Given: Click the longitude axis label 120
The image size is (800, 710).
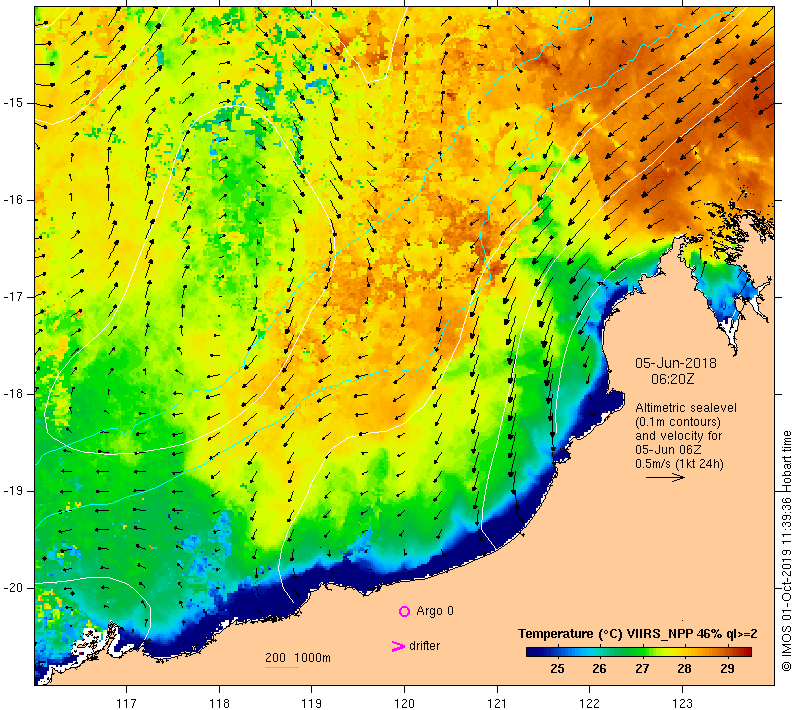Looking at the screenshot, I should pos(404,703).
